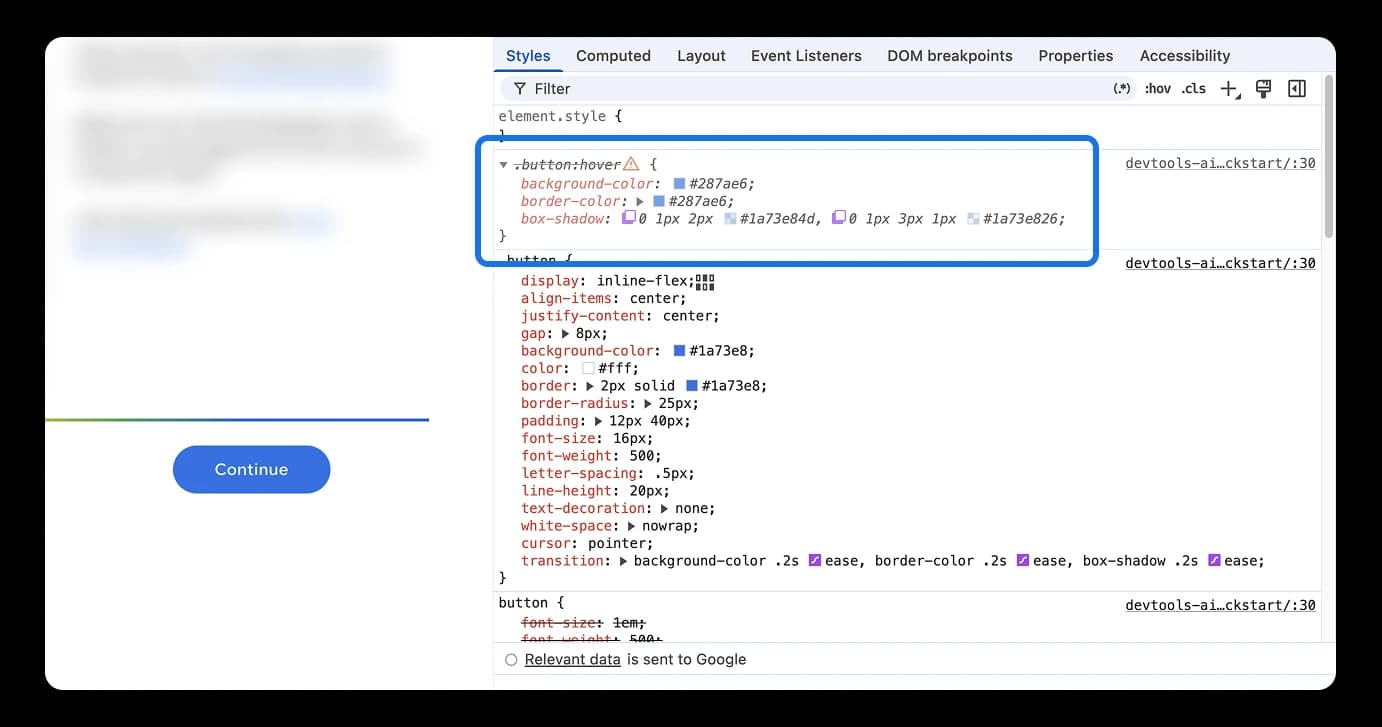Image resolution: width=1382 pixels, height=727 pixels.
Task: Toggle the .cls element classes pane
Action: pos(1194,89)
